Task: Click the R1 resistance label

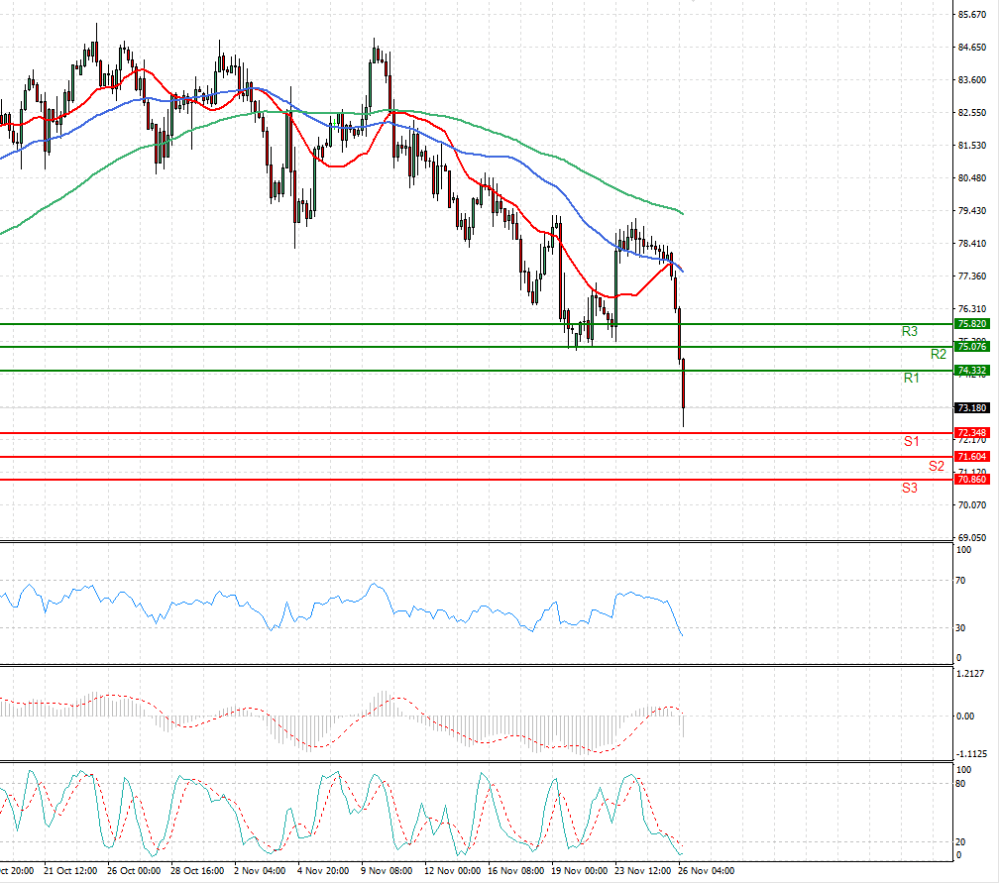Action: coord(911,379)
